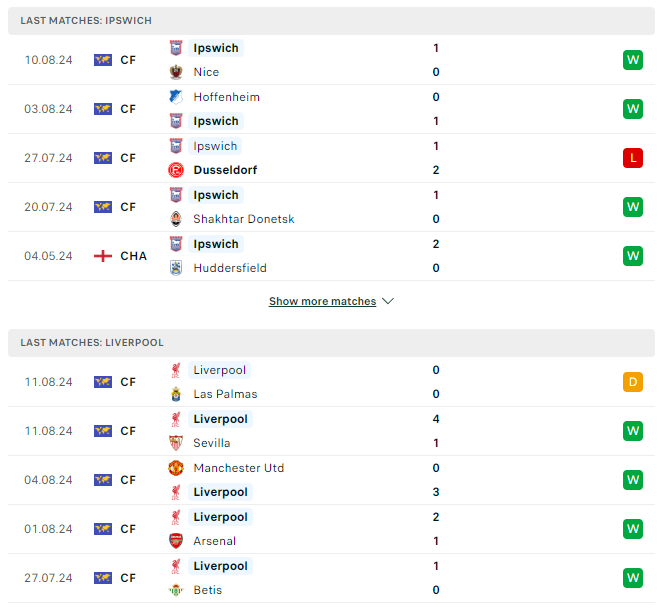Viewport: 659px width, 609px height.
Task: Open the Ipswich vs Huddersfield 04.05.24 match
Action: click(x=330, y=256)
